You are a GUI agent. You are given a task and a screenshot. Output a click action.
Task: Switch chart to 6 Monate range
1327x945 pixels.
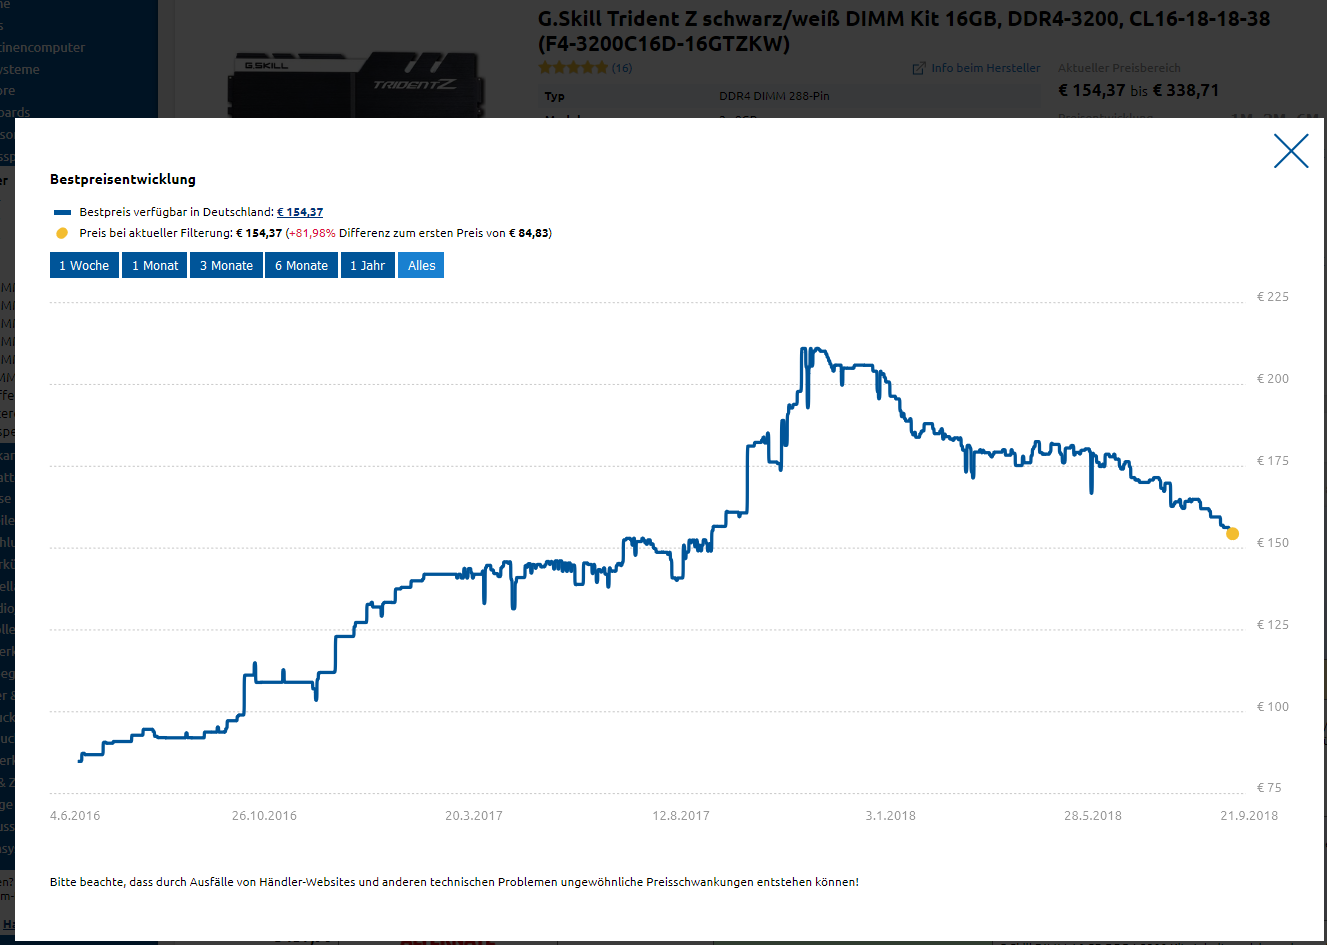[x=301, y=265]
